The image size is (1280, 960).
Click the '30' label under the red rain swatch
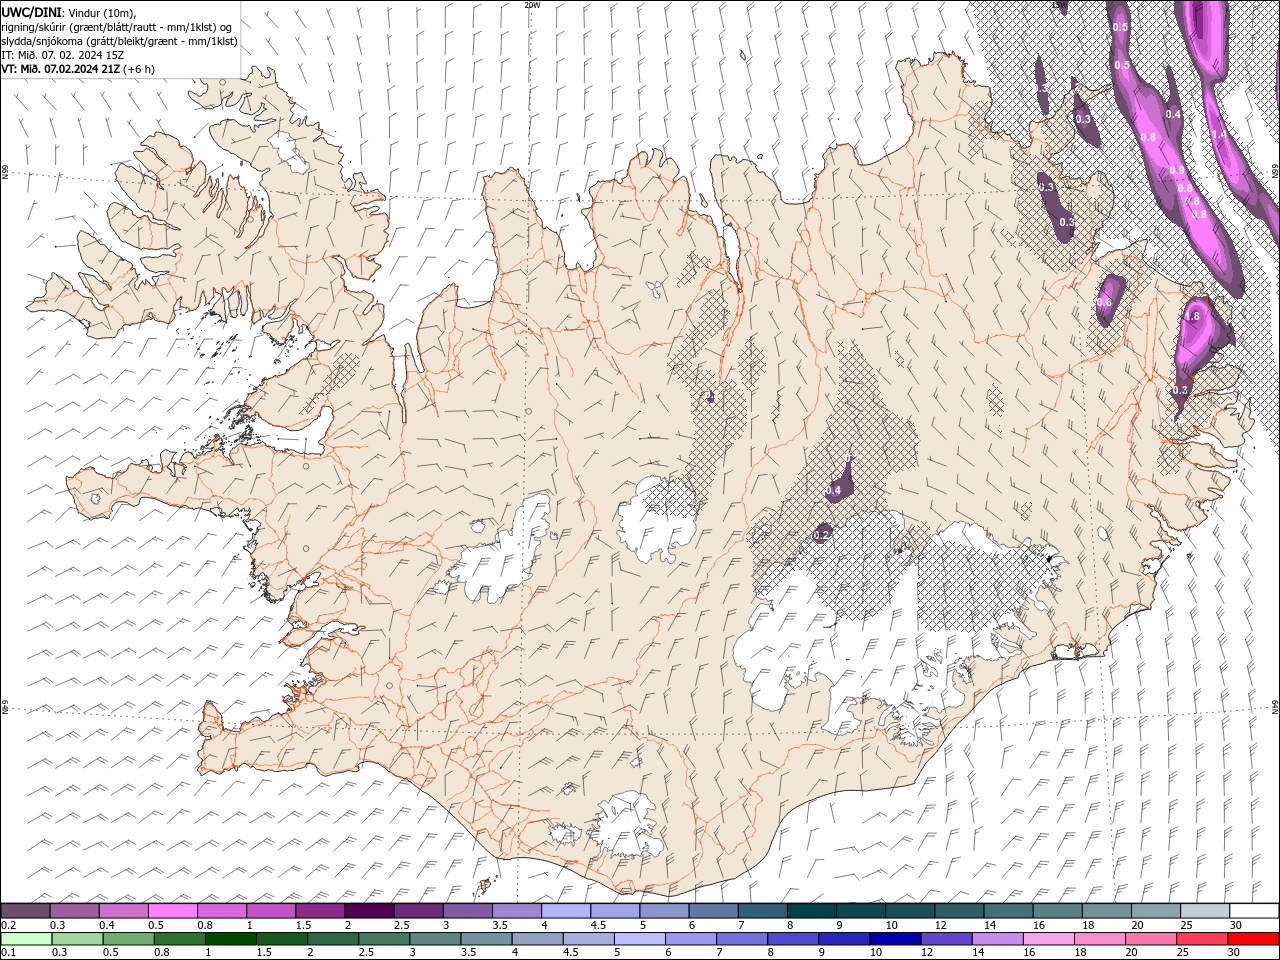[x=1236, y=953]
